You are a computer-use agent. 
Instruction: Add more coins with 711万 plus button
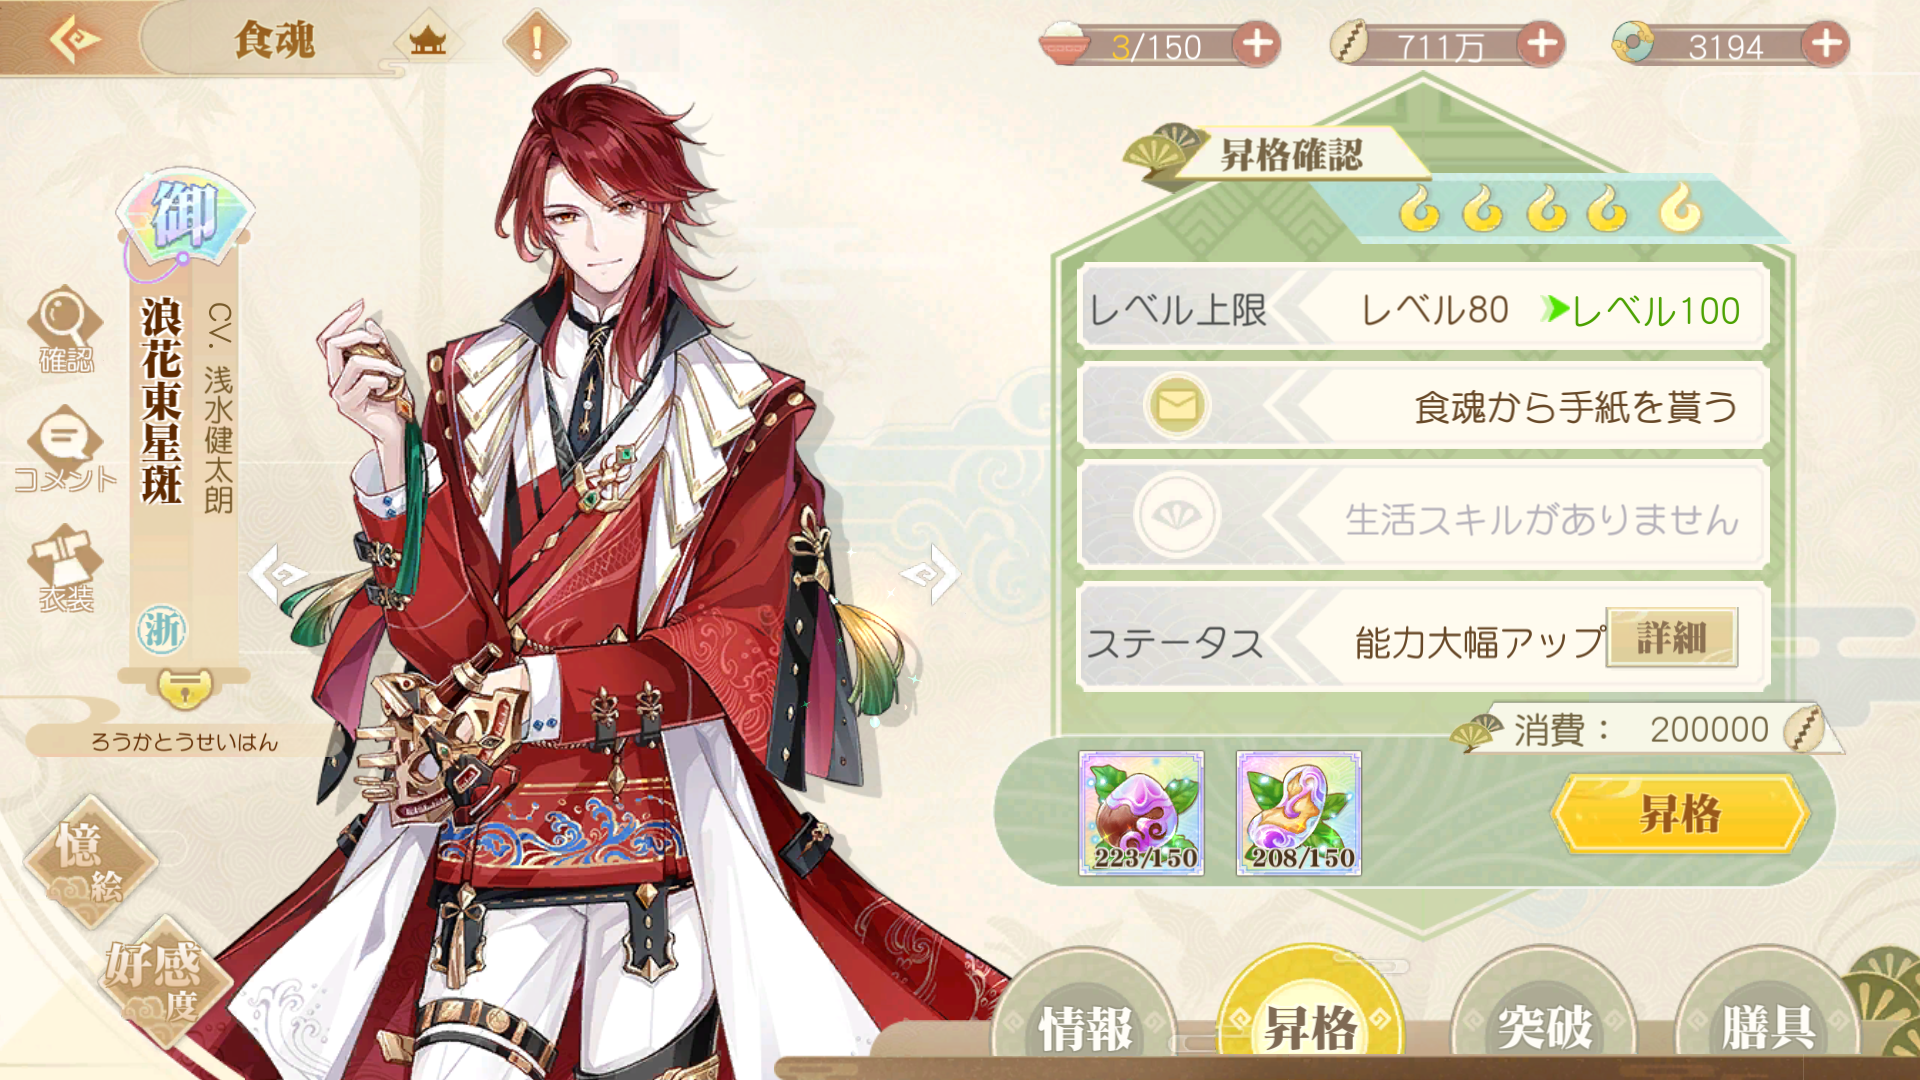(1542, 44)
